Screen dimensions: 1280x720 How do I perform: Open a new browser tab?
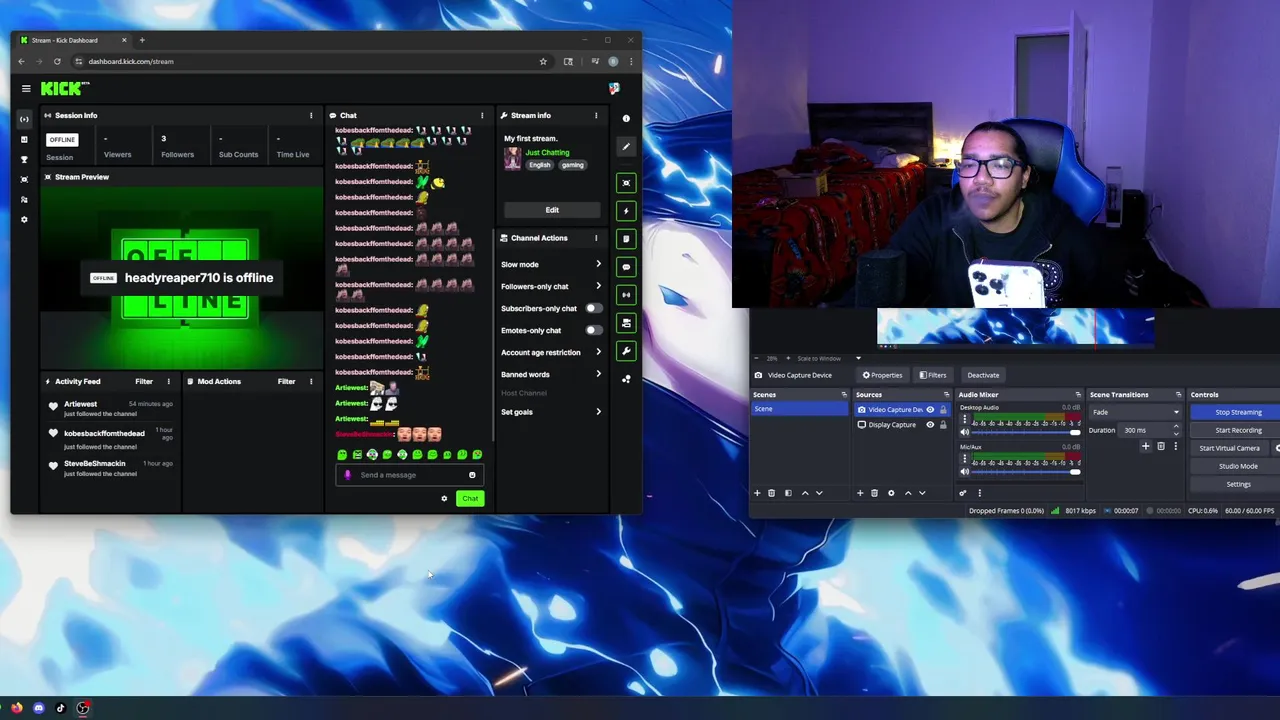(142, 40)
